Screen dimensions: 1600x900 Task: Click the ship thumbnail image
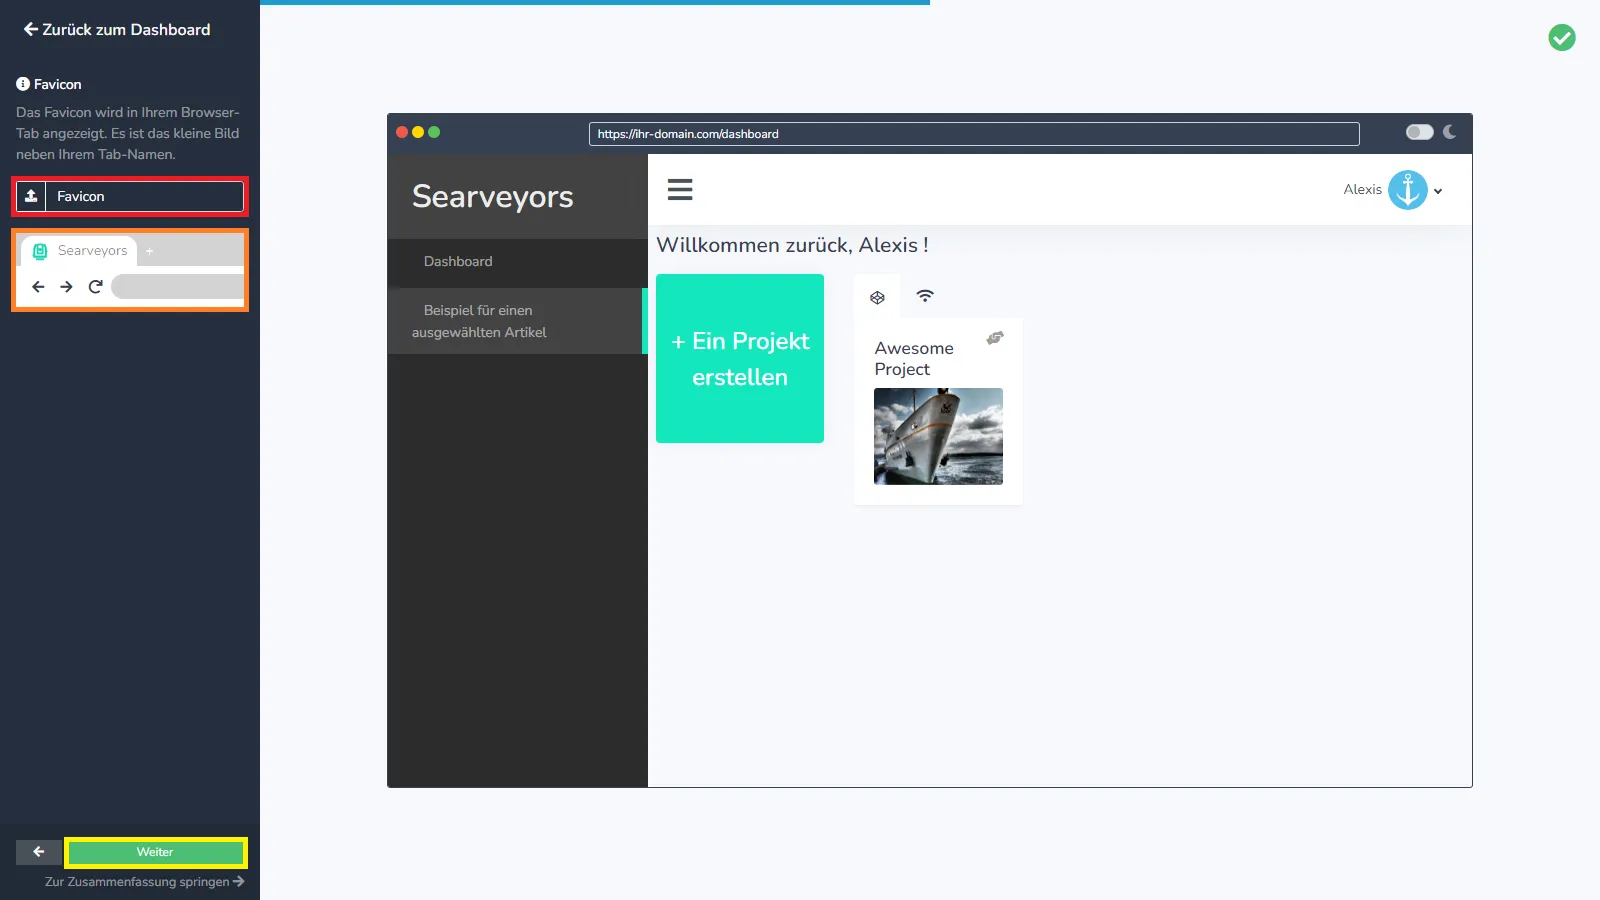[x=938, y=437]
